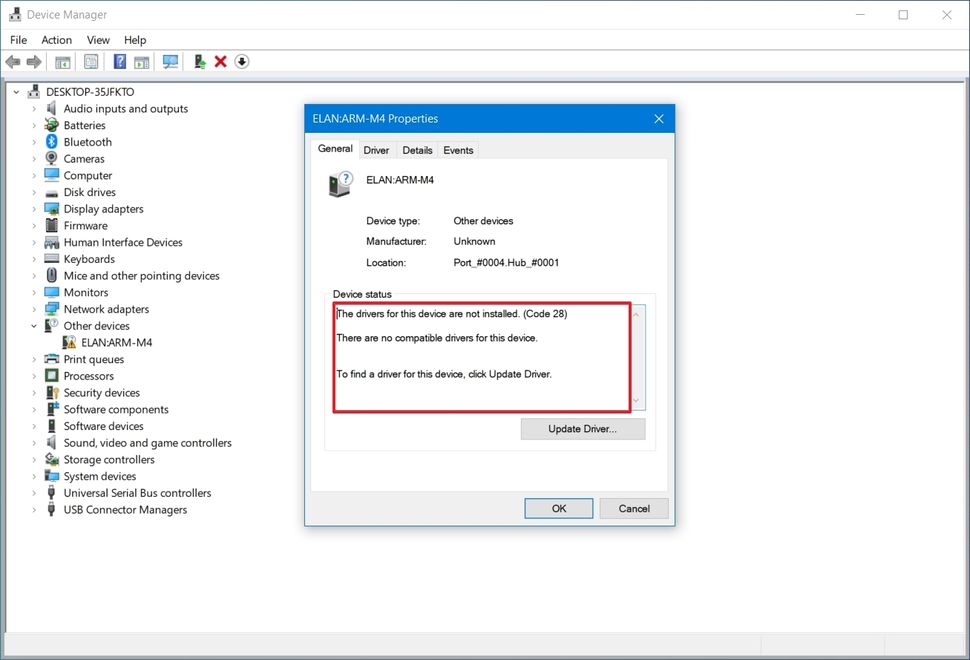This screenshot has height=660, width=970.
Task: Open the Action menu
Action: (56, 40)
